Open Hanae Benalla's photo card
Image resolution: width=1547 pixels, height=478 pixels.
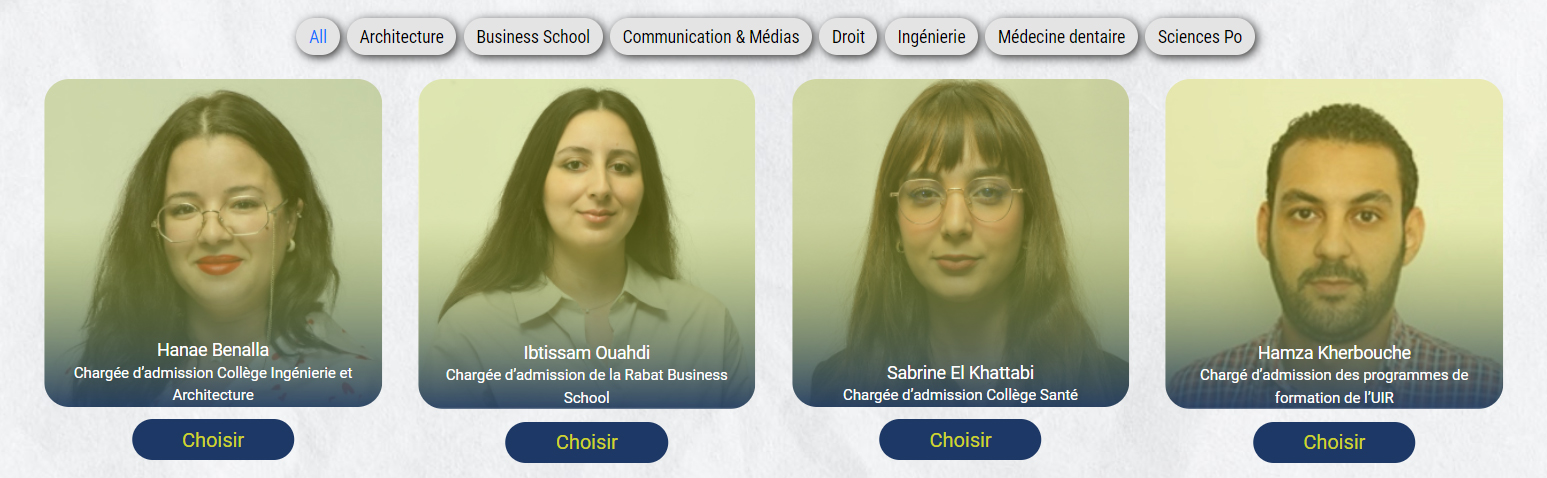[213, 243]
